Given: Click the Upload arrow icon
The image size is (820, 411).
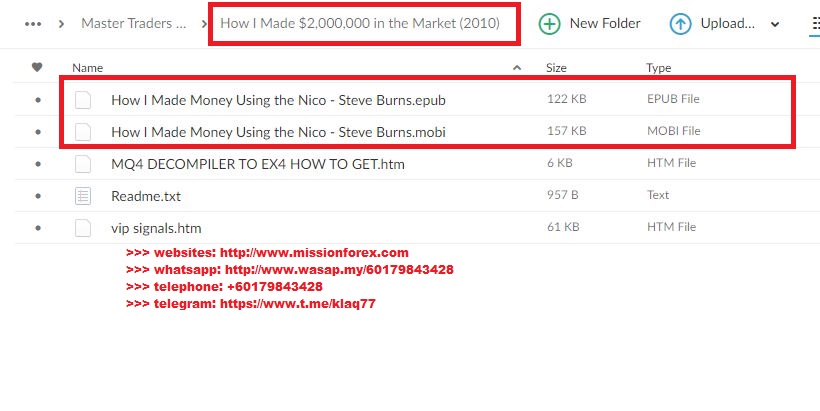Looking at the screenshot, I should 680,24.
